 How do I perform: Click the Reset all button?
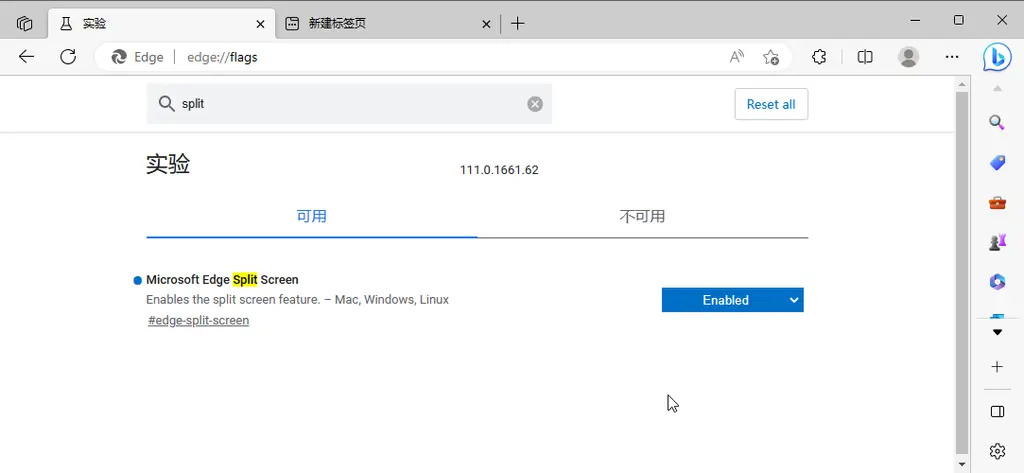(x=770, y=104)
